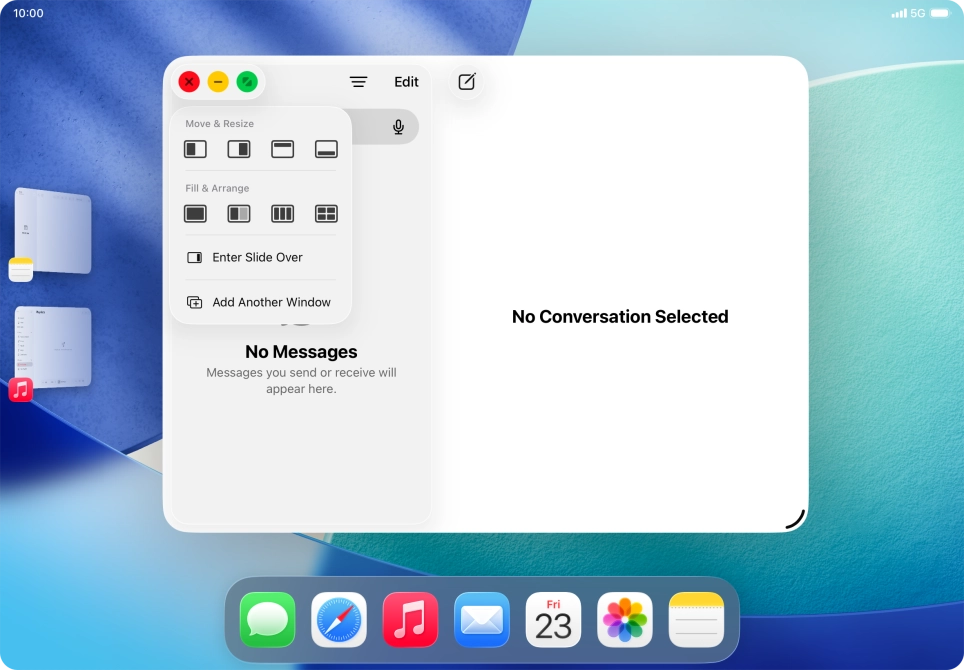Pick the four-window grid arrangement icon
The width and height of the screenshot is (964, 670).
pyautogui.click(x=325, y=213)
